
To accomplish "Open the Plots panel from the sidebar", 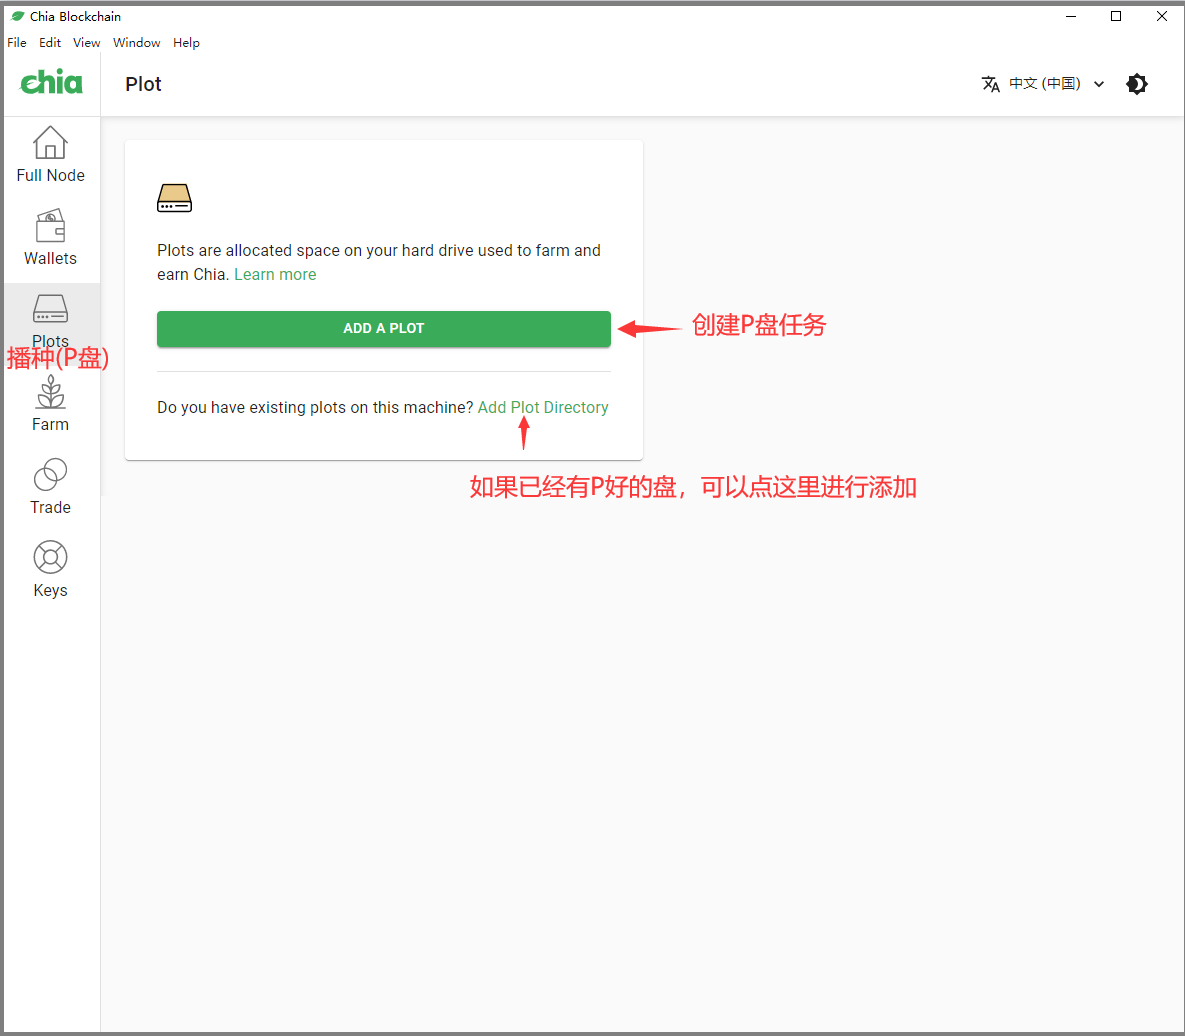I will pyautogui.click(x=50, y=319).
